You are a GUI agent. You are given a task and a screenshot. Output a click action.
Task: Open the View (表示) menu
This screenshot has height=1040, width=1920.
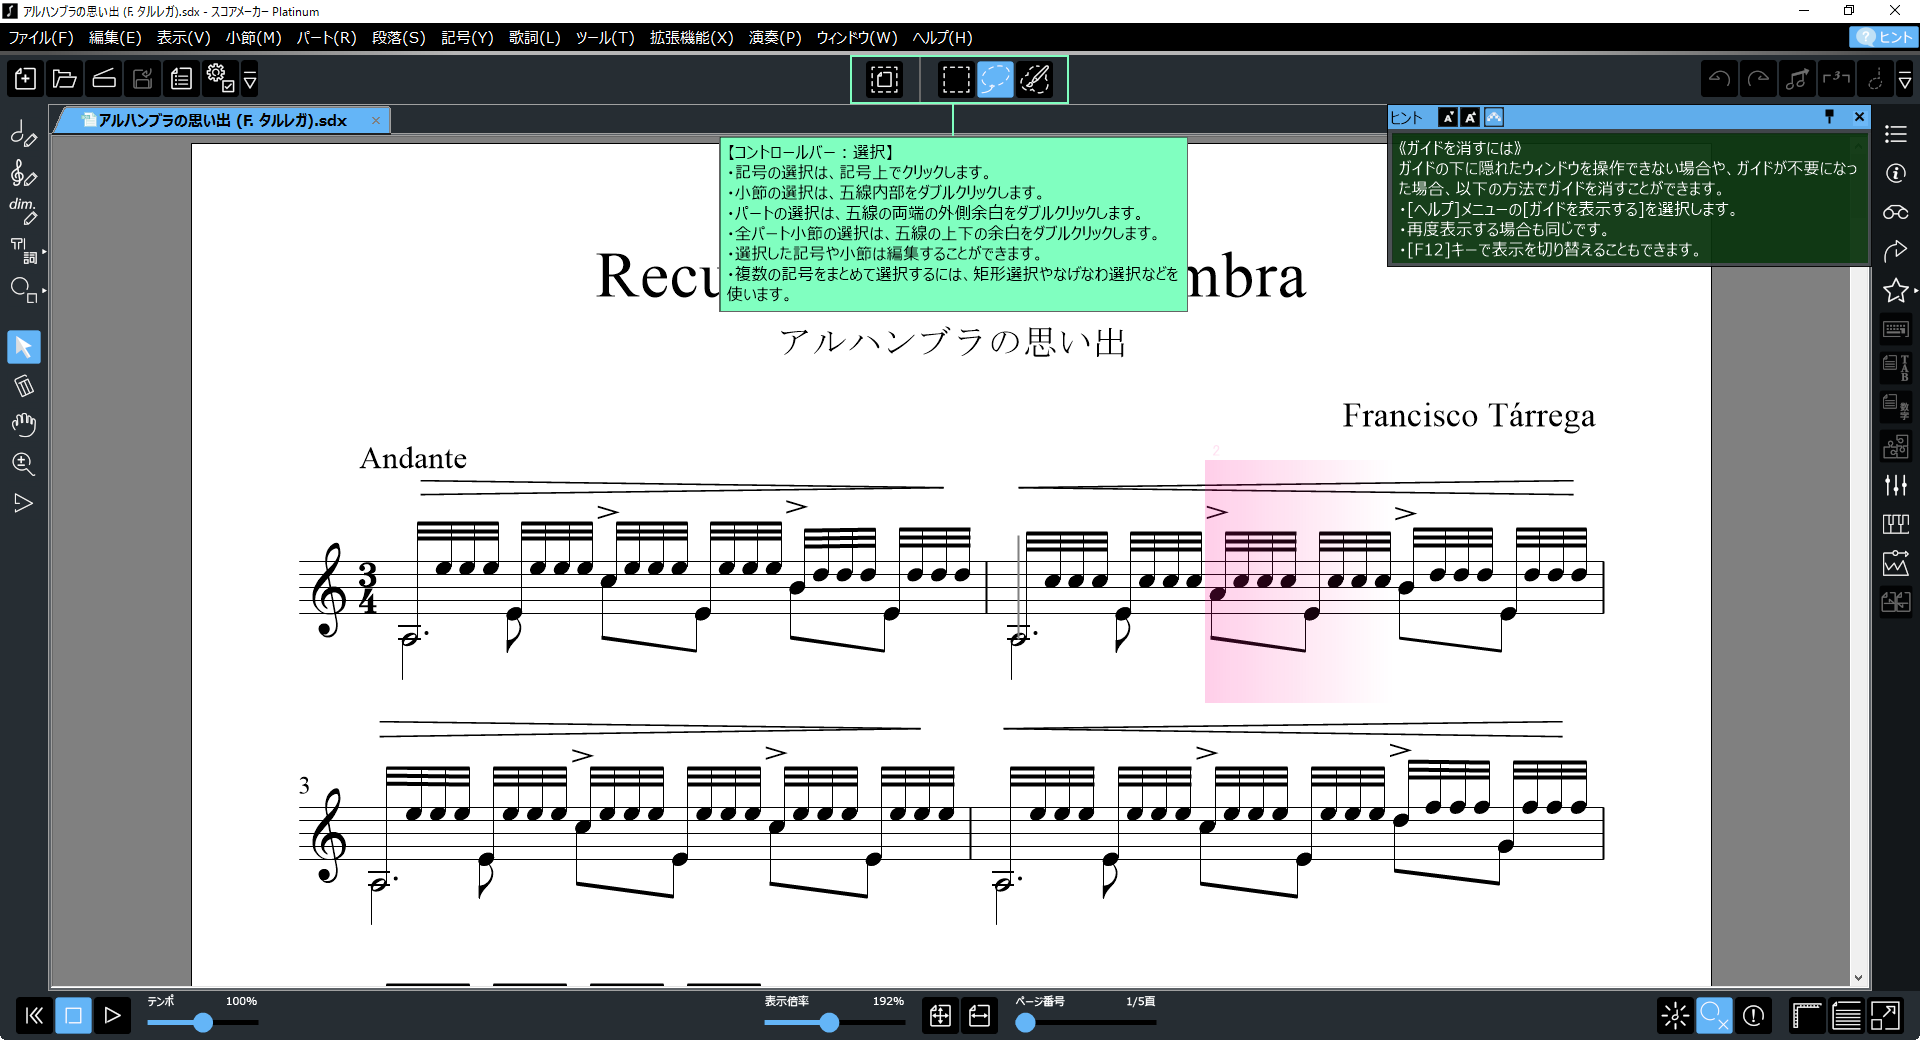(x=183, y=37)
